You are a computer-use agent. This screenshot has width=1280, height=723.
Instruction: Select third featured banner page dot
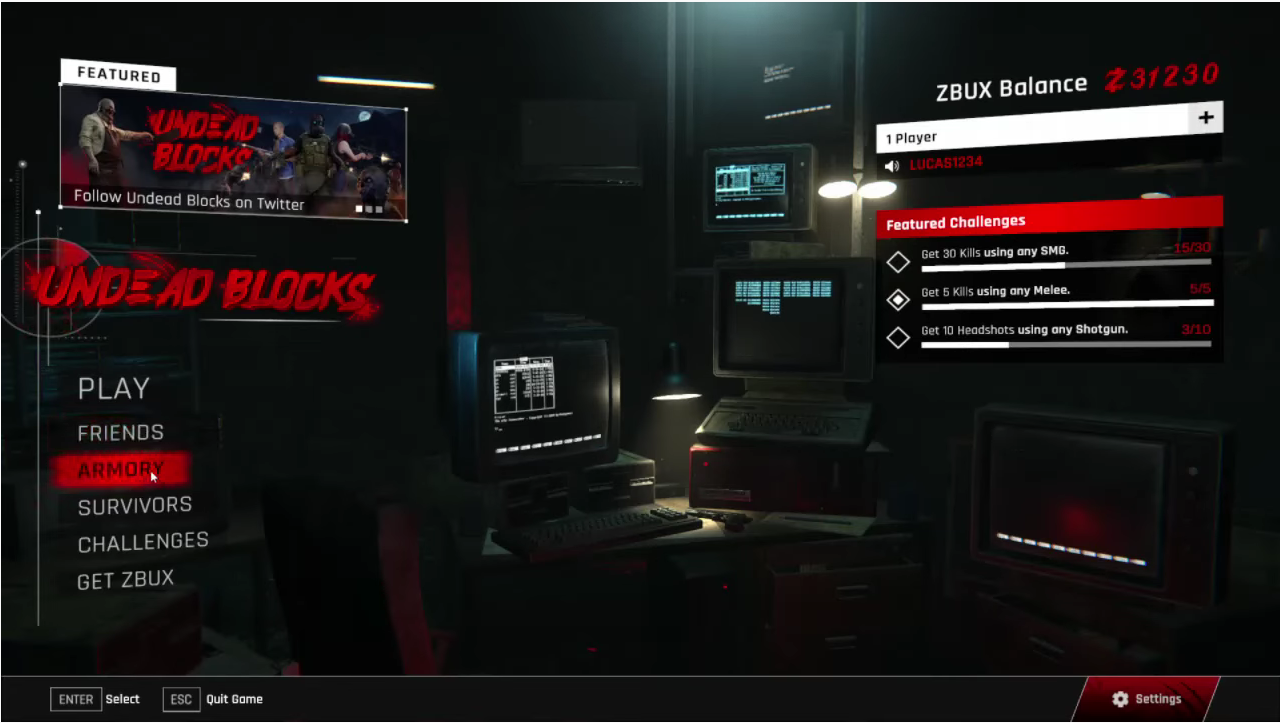pyautogui.click(x=379, y=209)
